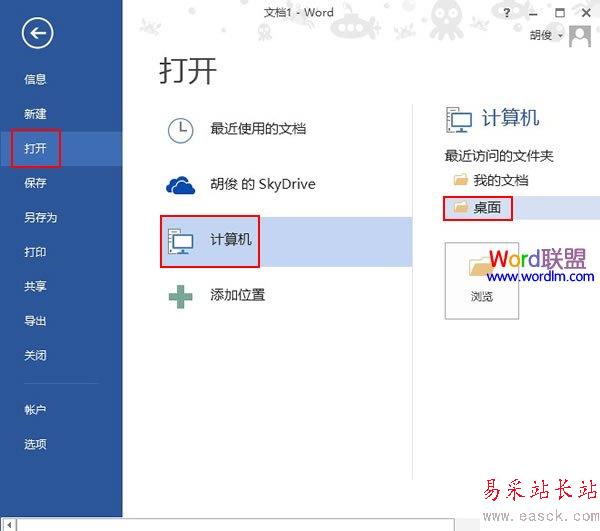Click the green plus add-location icon
This screenshot has height=531, width=600.
(181, 296)
